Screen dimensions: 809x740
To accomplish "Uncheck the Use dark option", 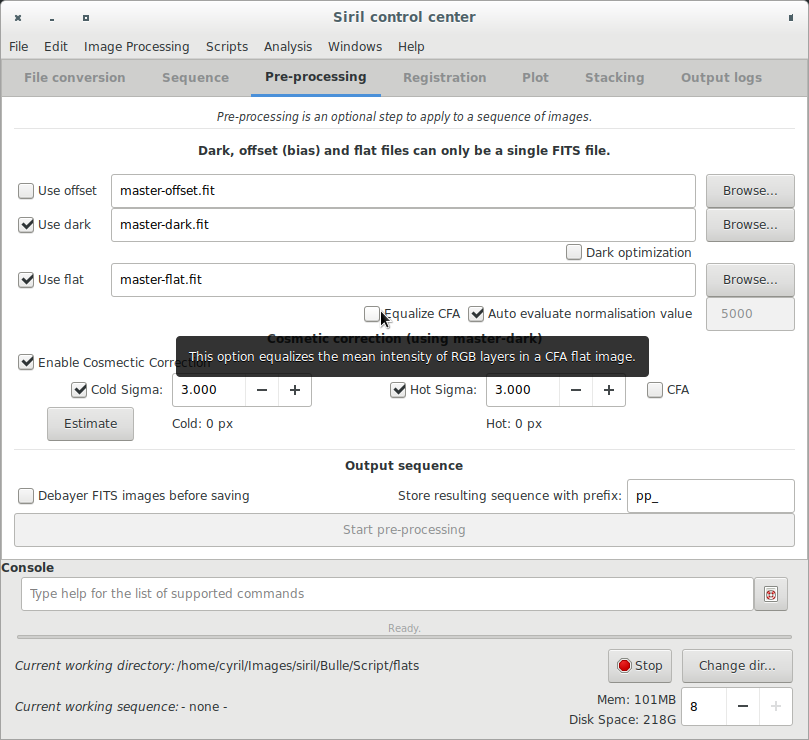I will tap(27, 225).
